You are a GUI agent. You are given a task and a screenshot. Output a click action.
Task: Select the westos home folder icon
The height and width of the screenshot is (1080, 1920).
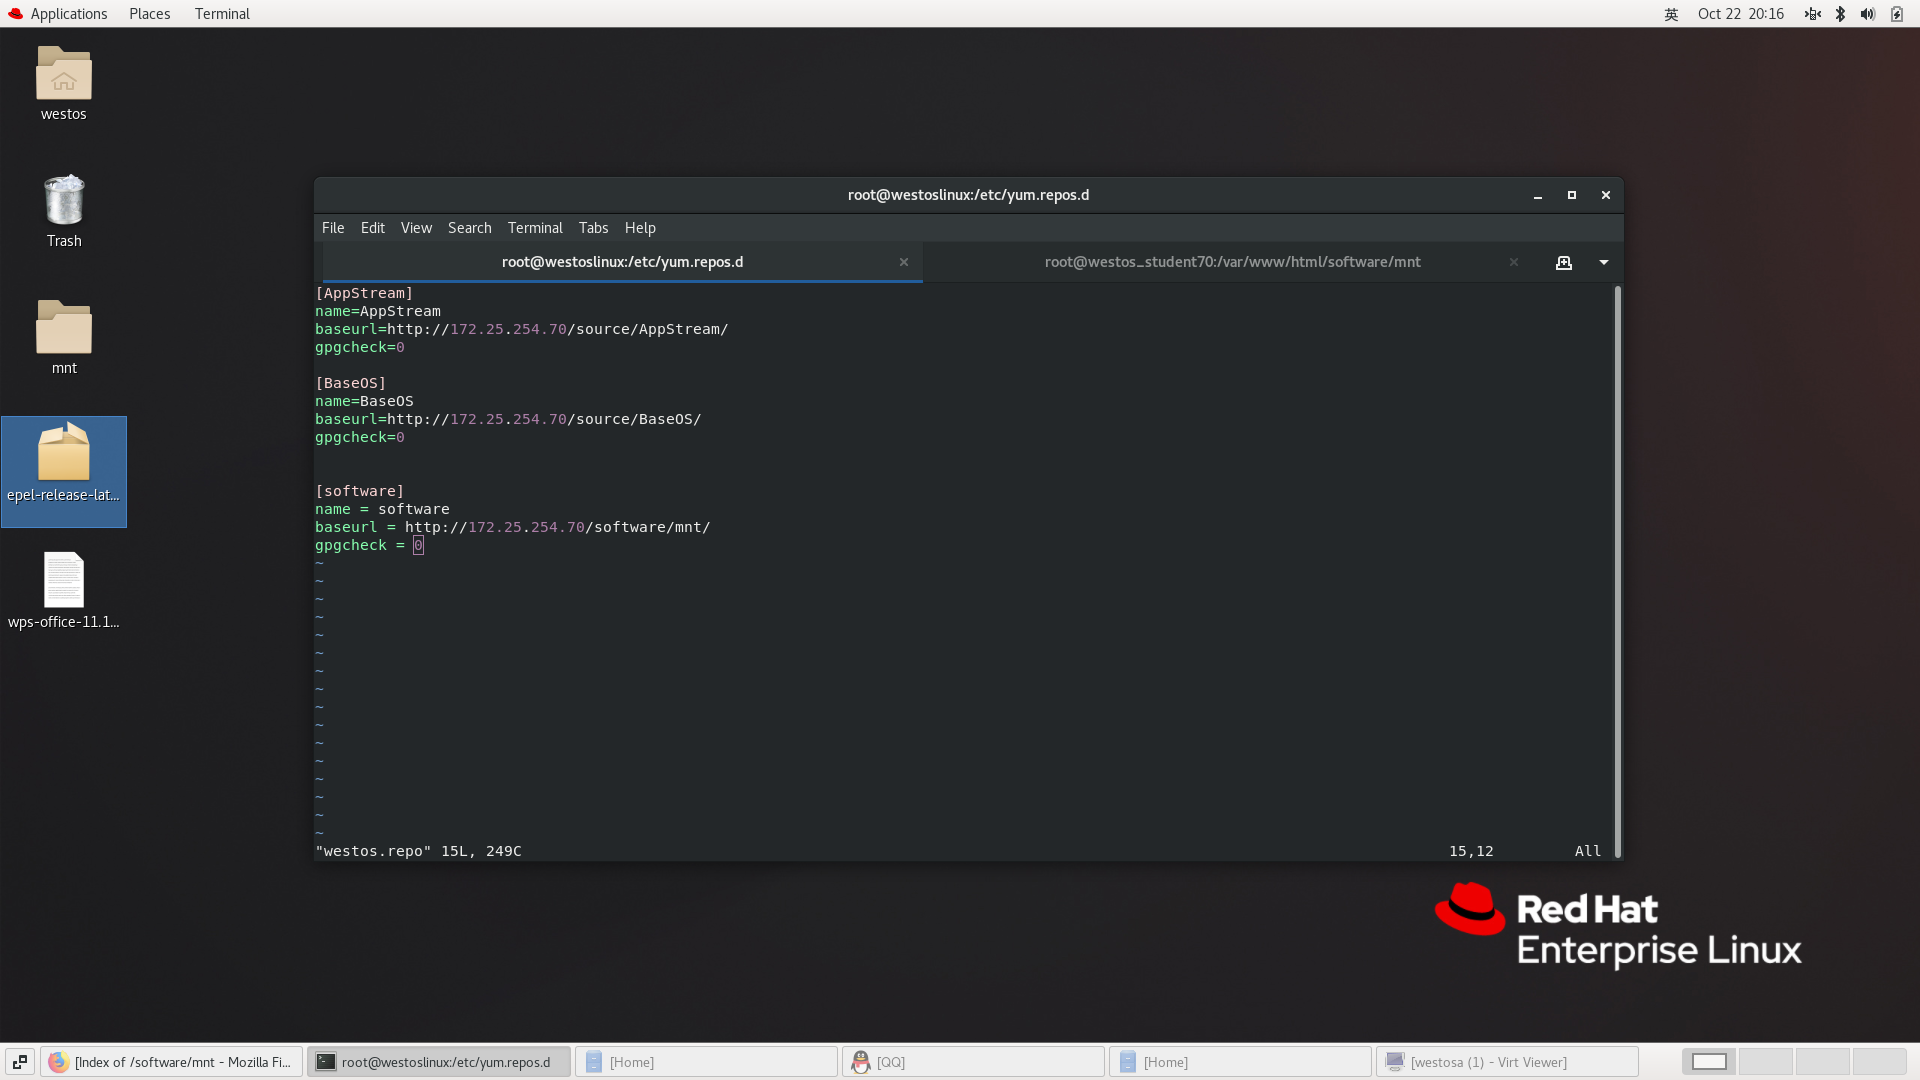pos(64,76)
